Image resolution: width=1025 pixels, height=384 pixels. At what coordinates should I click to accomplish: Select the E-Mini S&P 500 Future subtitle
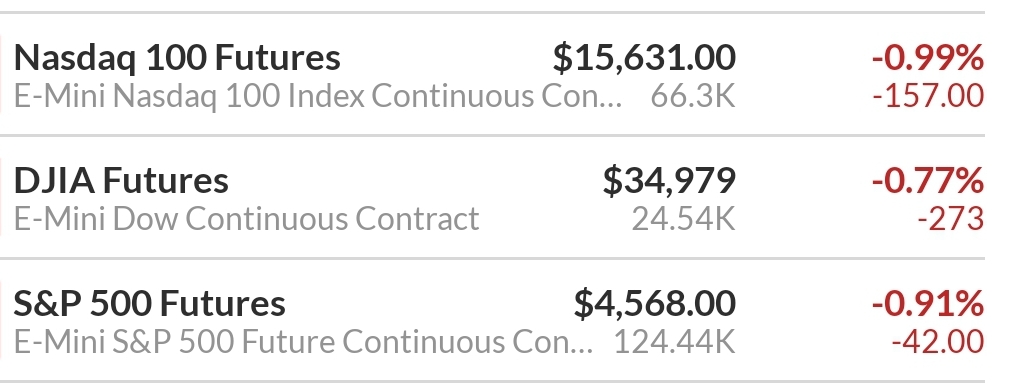[x=303, y=342]
